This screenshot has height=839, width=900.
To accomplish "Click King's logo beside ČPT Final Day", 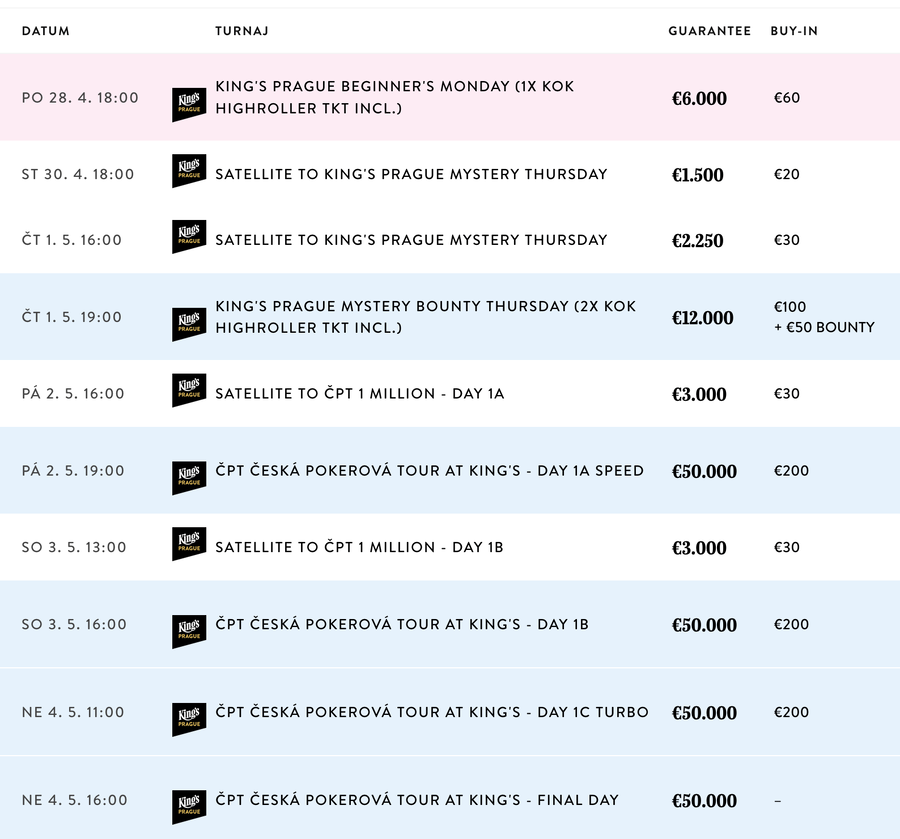I will 189,807.
